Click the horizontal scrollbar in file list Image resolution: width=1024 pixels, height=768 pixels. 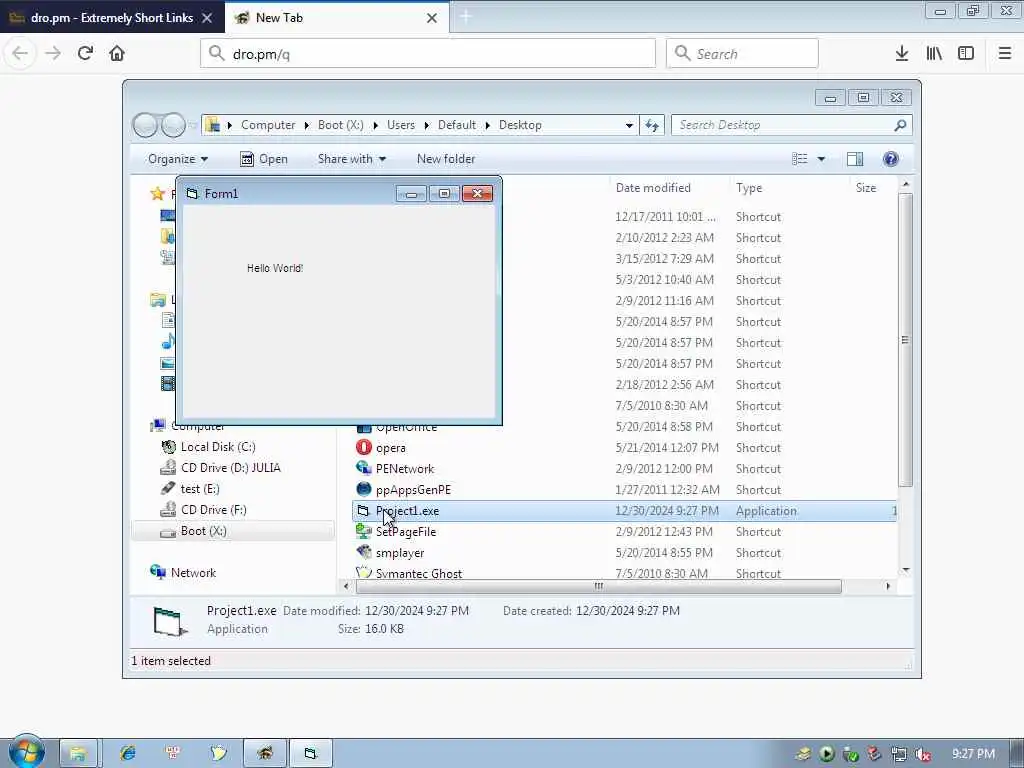[x=598, y=586]
